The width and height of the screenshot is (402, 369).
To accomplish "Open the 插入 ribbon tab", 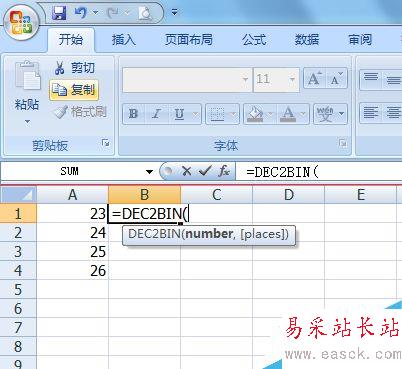I will coord(124,40).
